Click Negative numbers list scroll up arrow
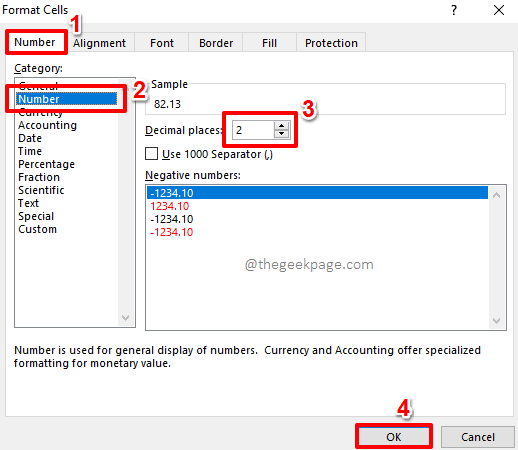 496,195
